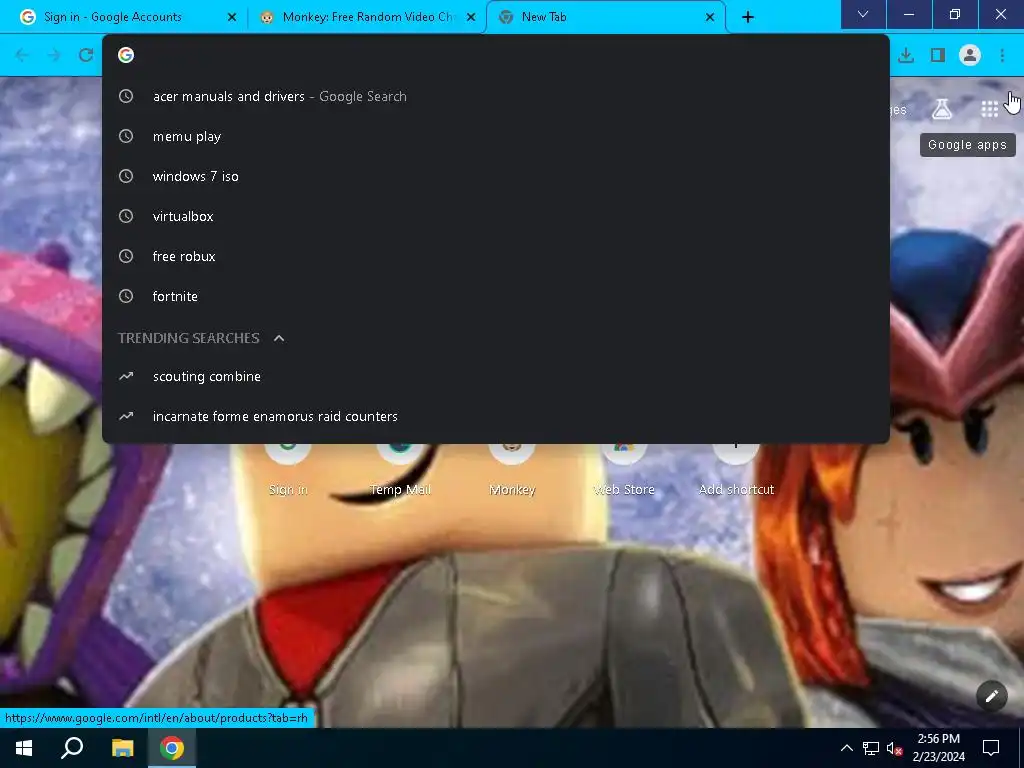
Task: Close the Monkey video chat tab
Action: click(x=471, y=17)
